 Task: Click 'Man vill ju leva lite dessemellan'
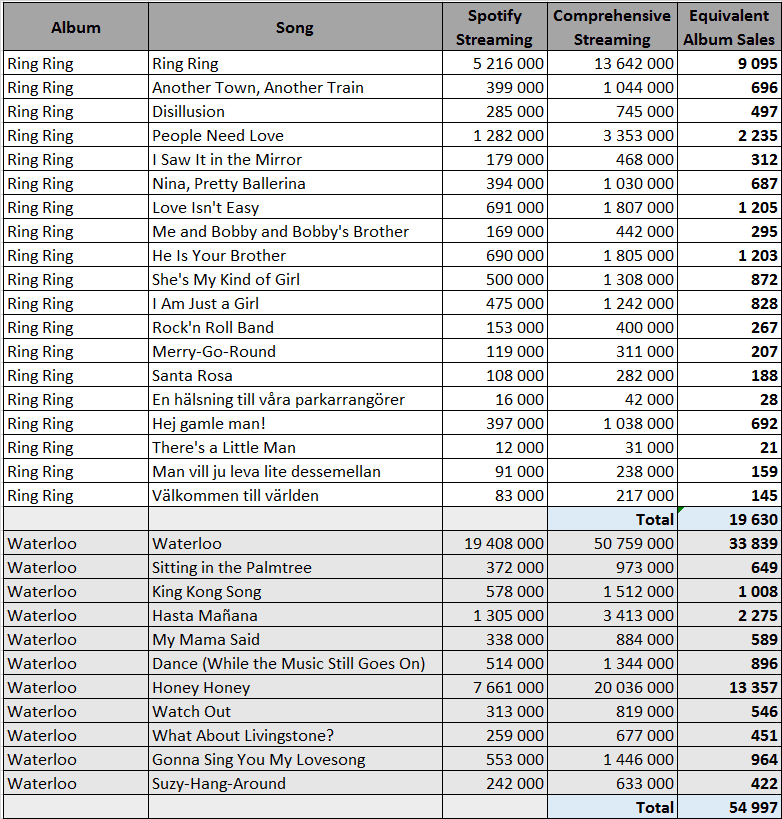click(295, 472)
